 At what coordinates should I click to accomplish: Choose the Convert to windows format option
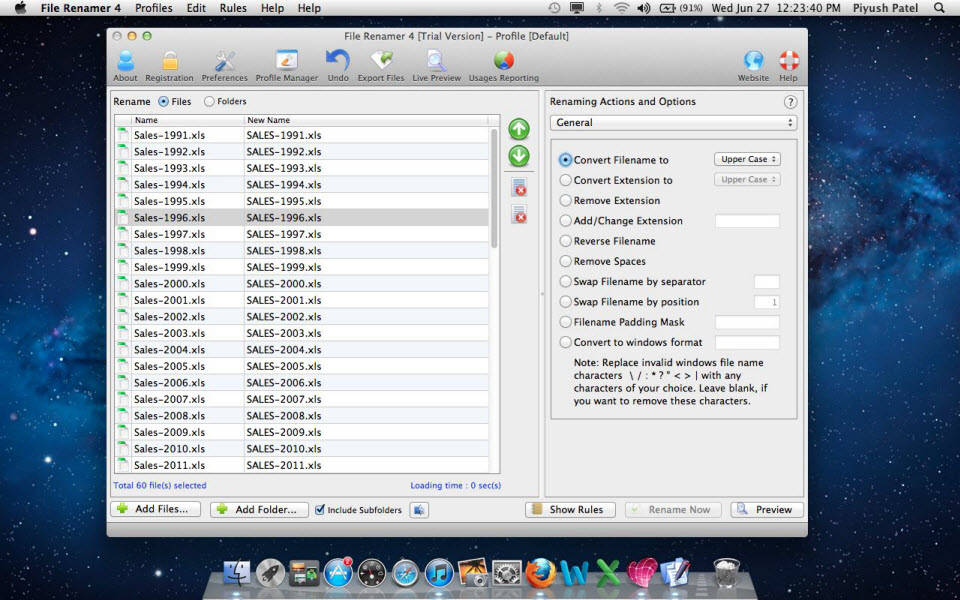click(566, 342)
